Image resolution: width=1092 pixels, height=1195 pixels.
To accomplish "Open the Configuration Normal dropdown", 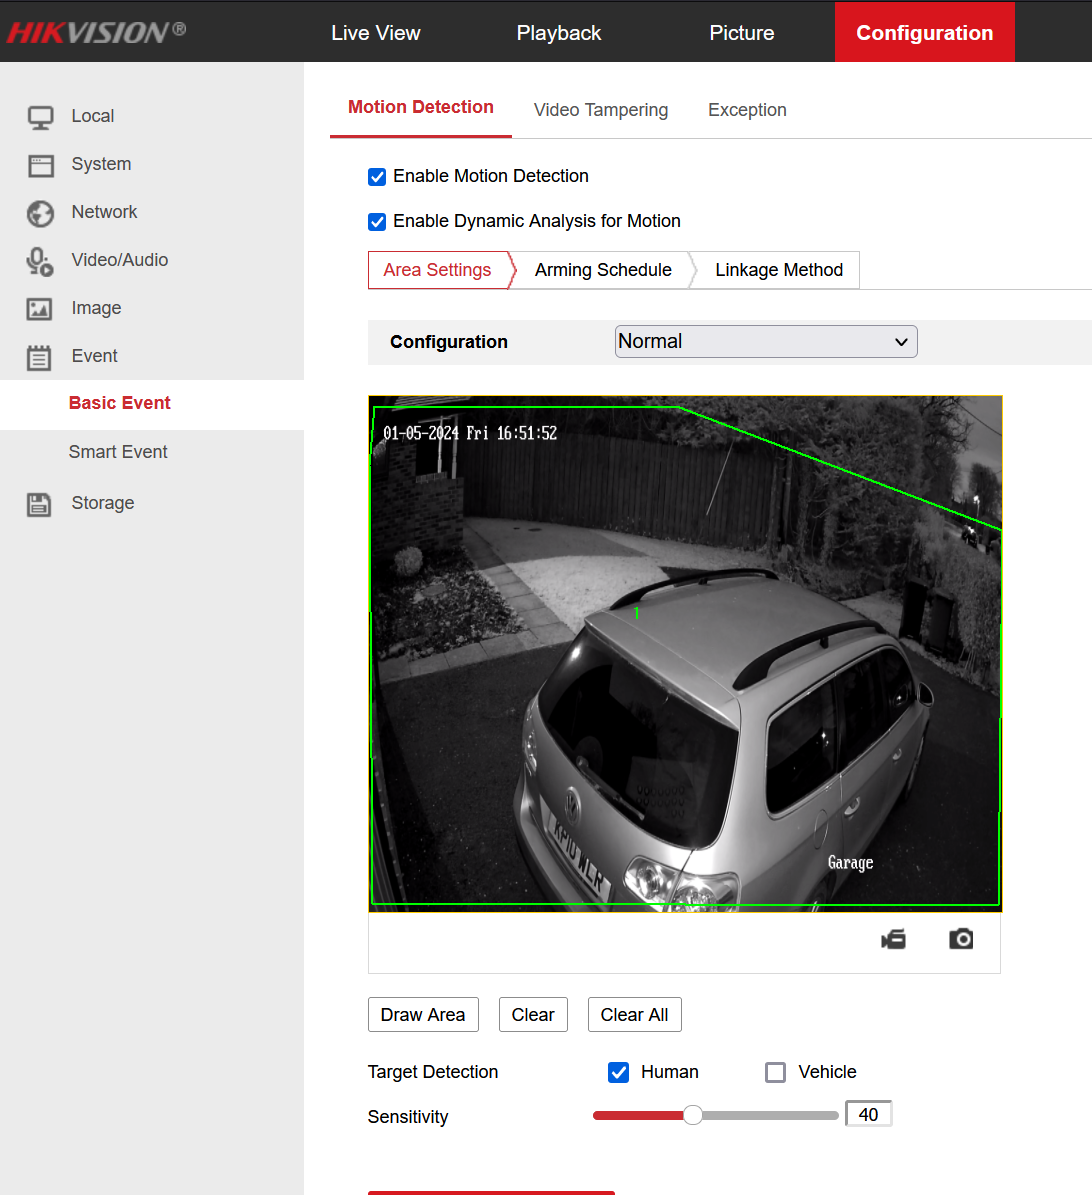I will pyautogui.click(x=766, y=342).
